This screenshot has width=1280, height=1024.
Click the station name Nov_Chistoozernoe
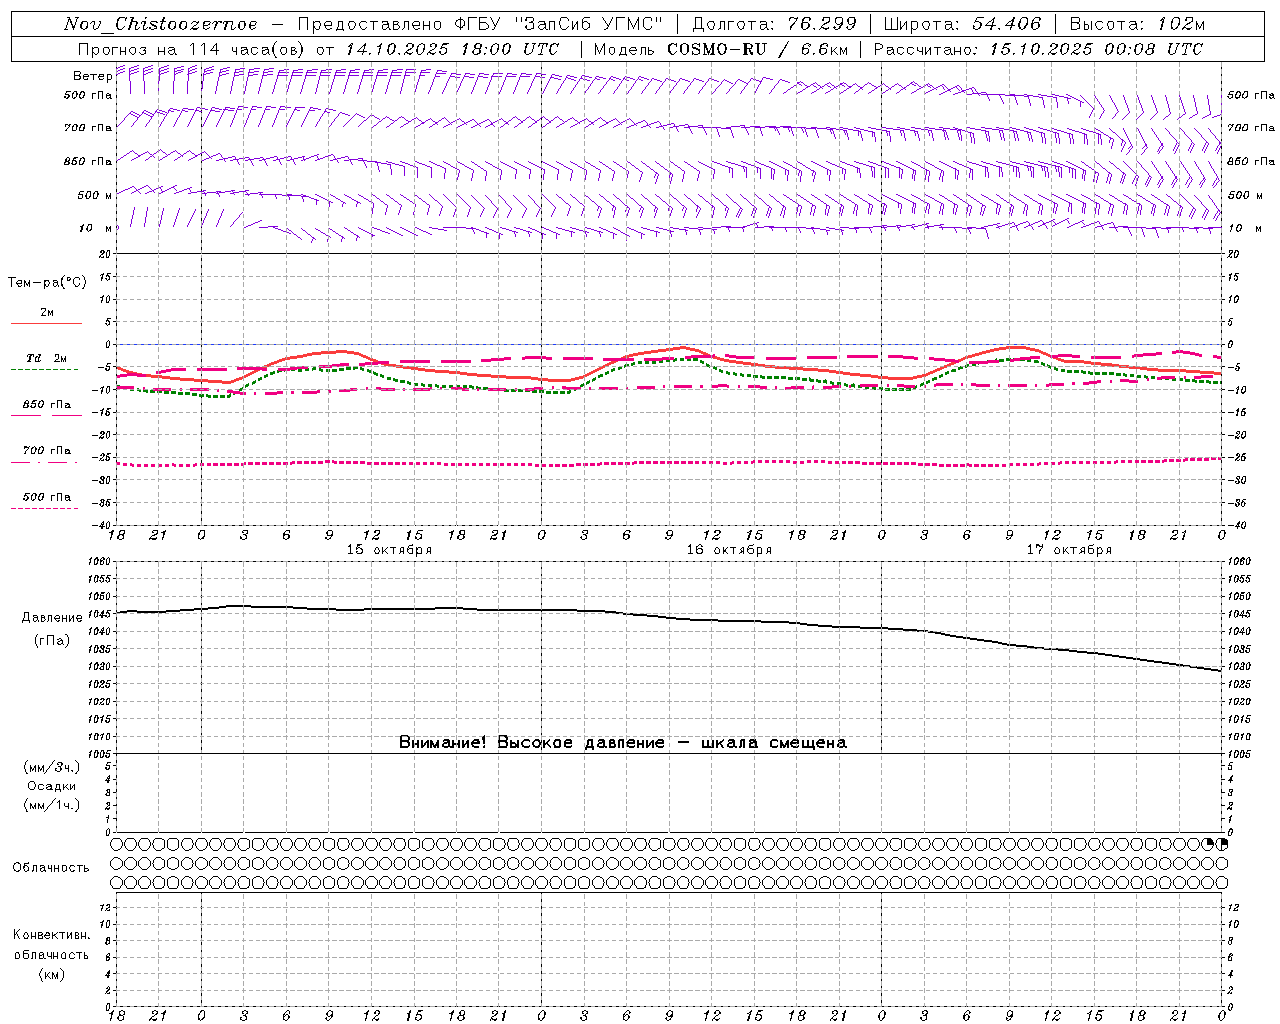click(160, 24)
